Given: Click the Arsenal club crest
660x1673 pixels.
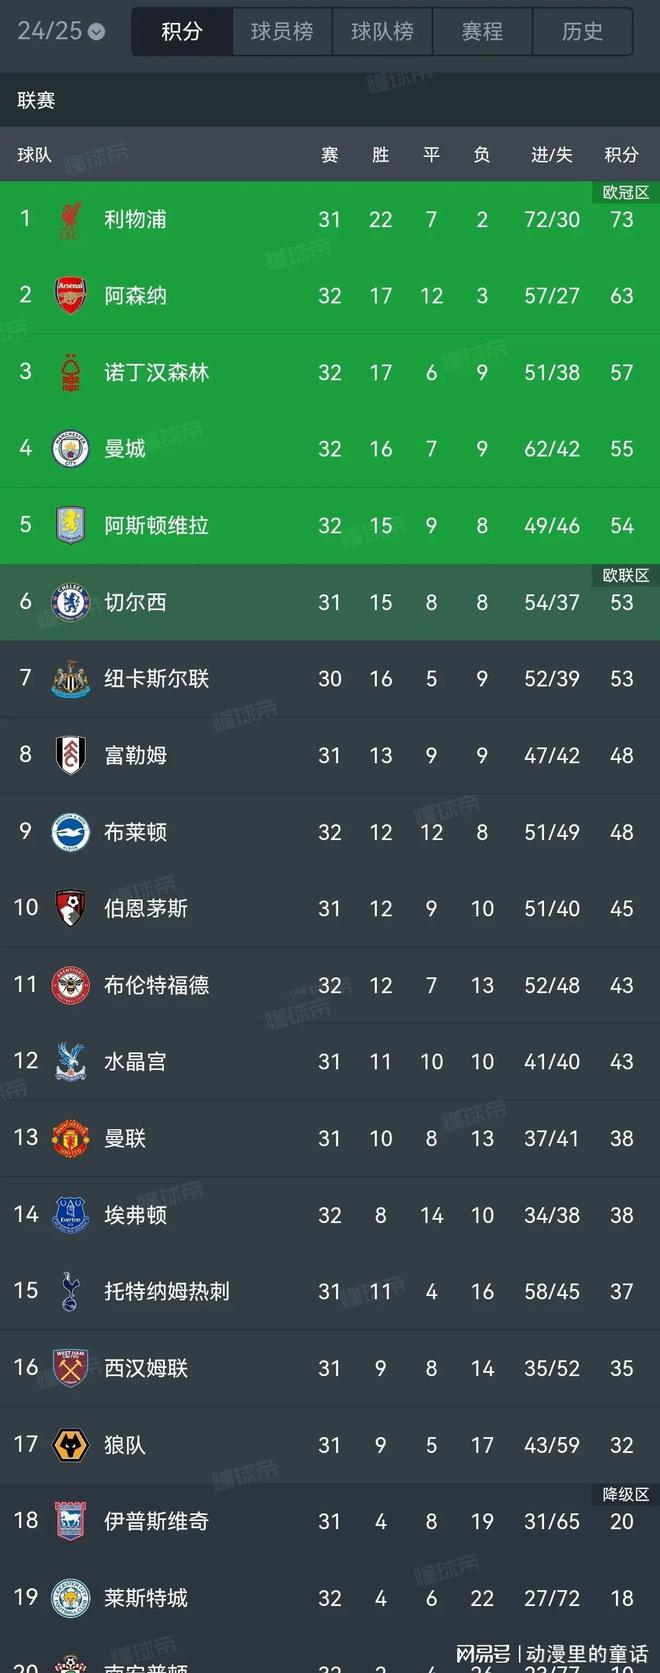Looking at the screenshot, I should click(x=70, y=296).
